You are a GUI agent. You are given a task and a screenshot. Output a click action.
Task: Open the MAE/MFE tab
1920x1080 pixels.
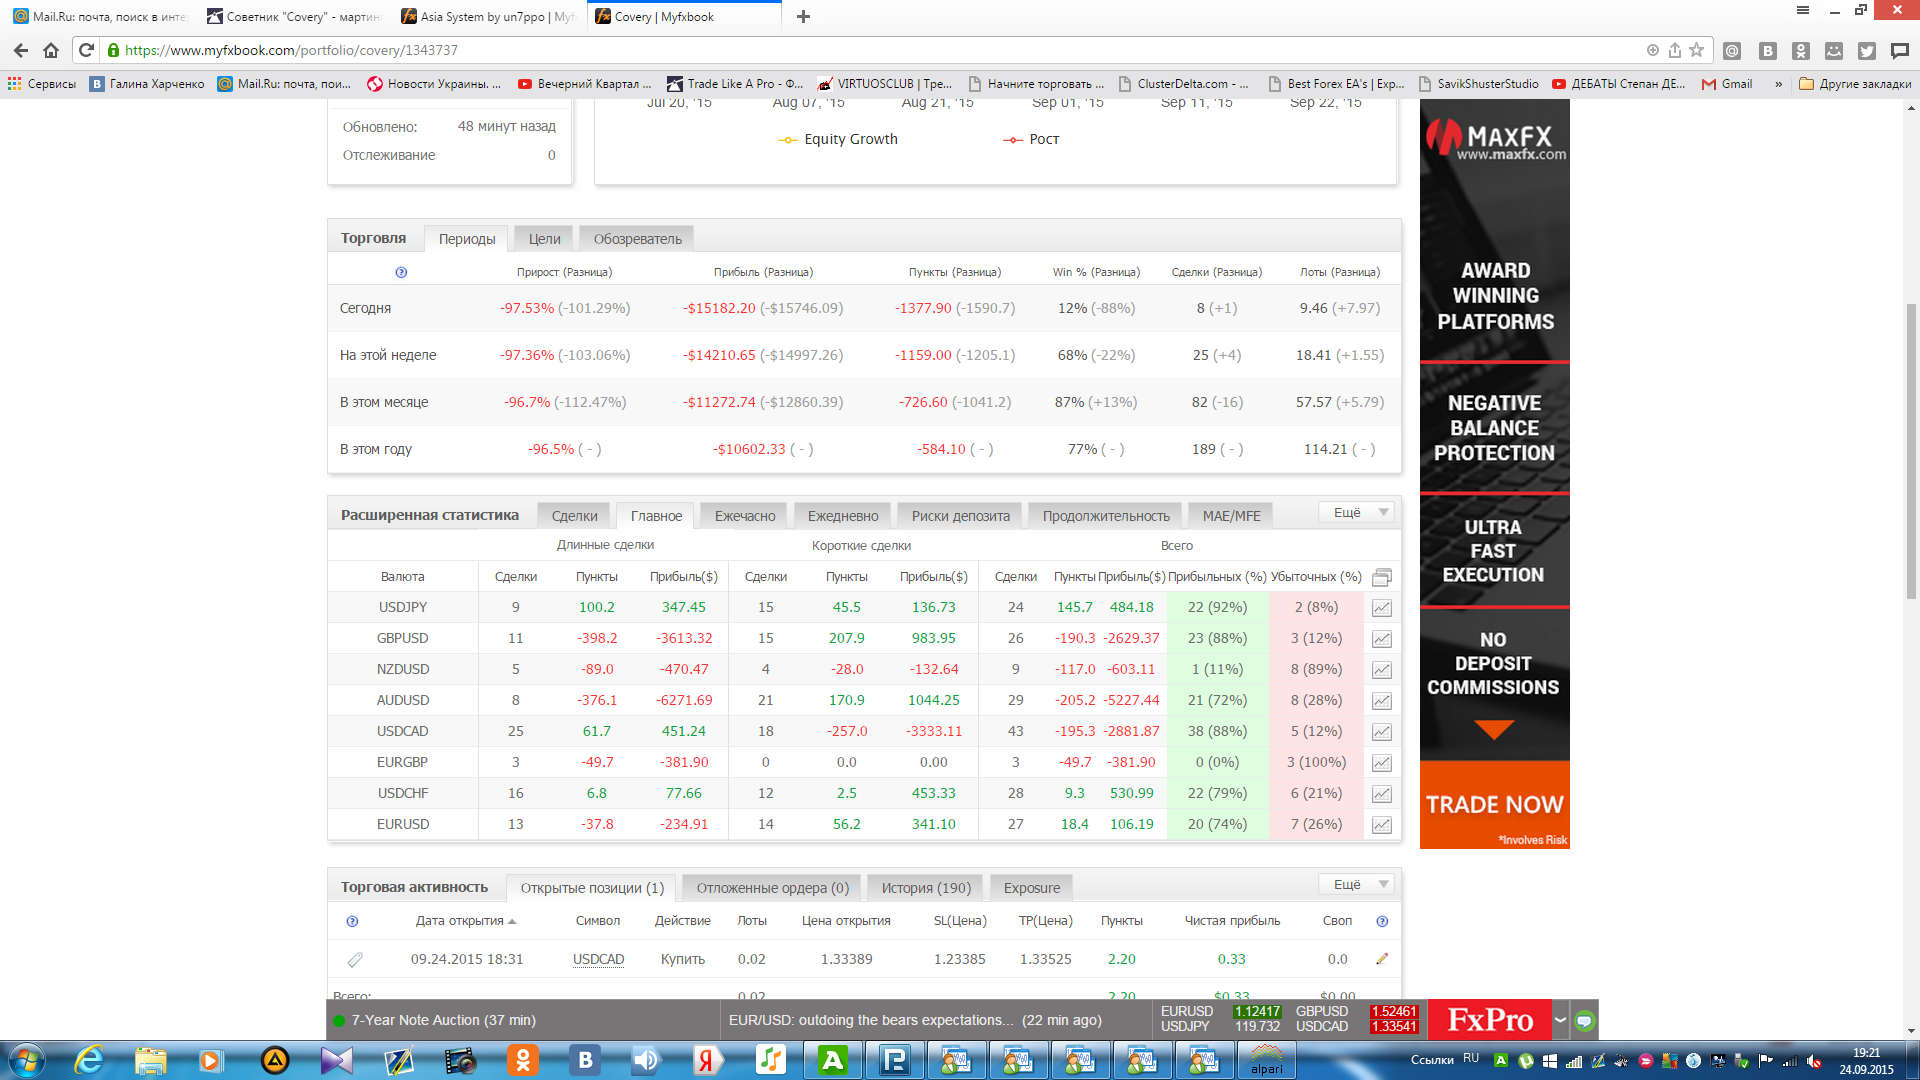pyautogui.click(x=1231, y=516)
